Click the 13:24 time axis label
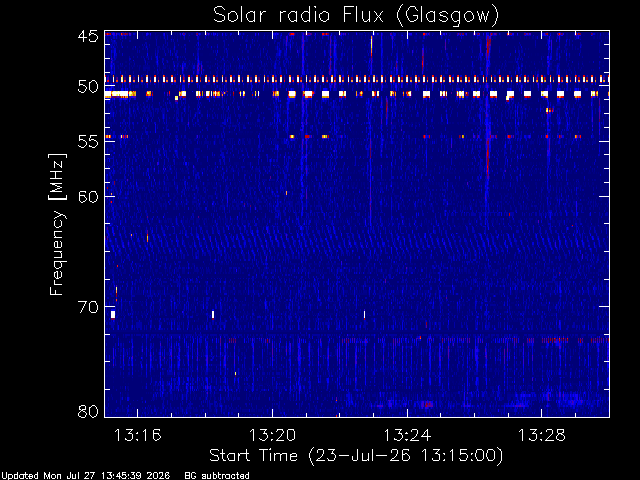Screen dimensions: 640x480 tap(407, 435)
